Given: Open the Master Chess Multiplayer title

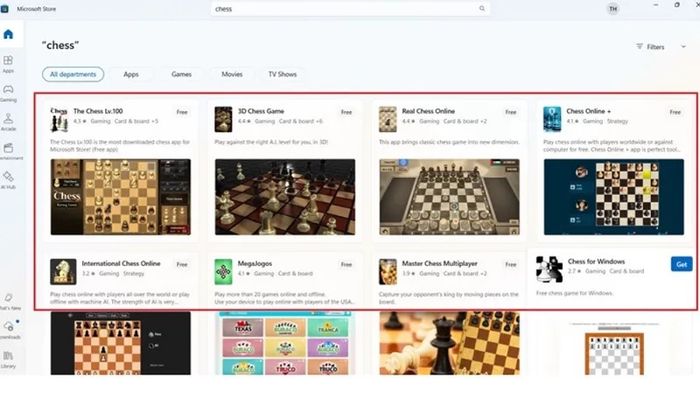Looking at the screenshot, I should pyautogui.click(x=439, y=264).
